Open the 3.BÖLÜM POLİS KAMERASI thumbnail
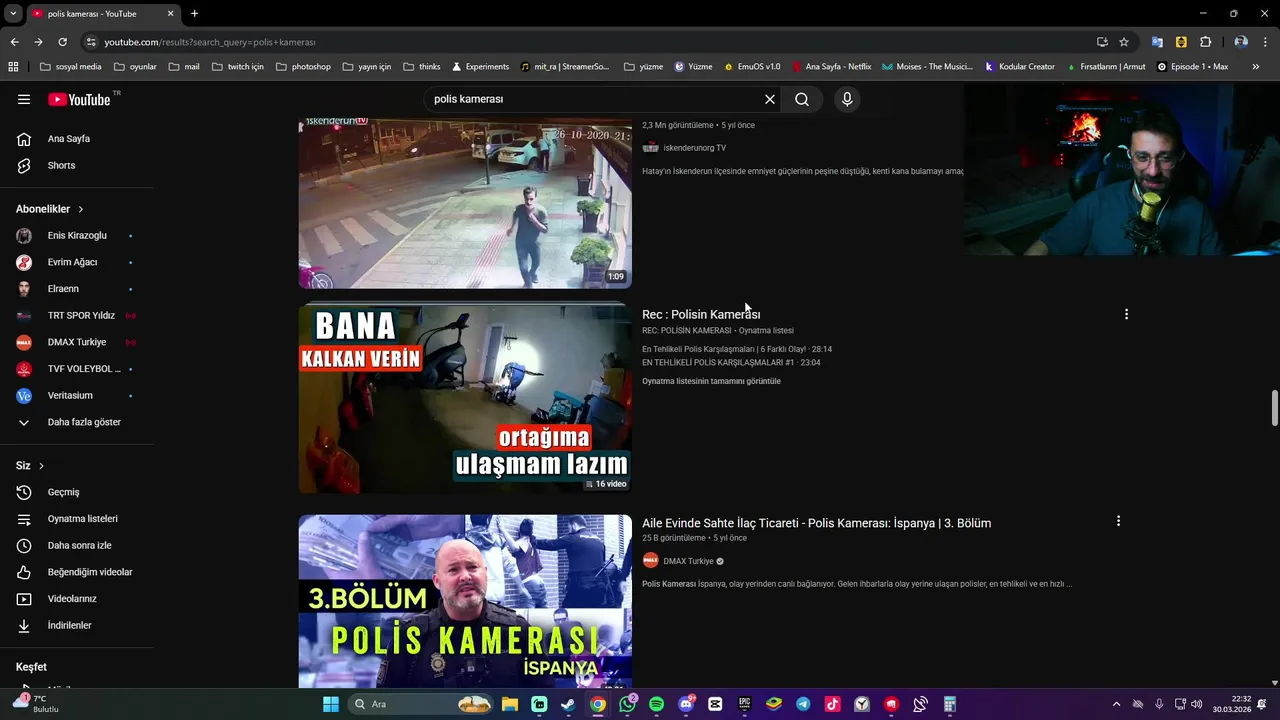 point(465,601)
